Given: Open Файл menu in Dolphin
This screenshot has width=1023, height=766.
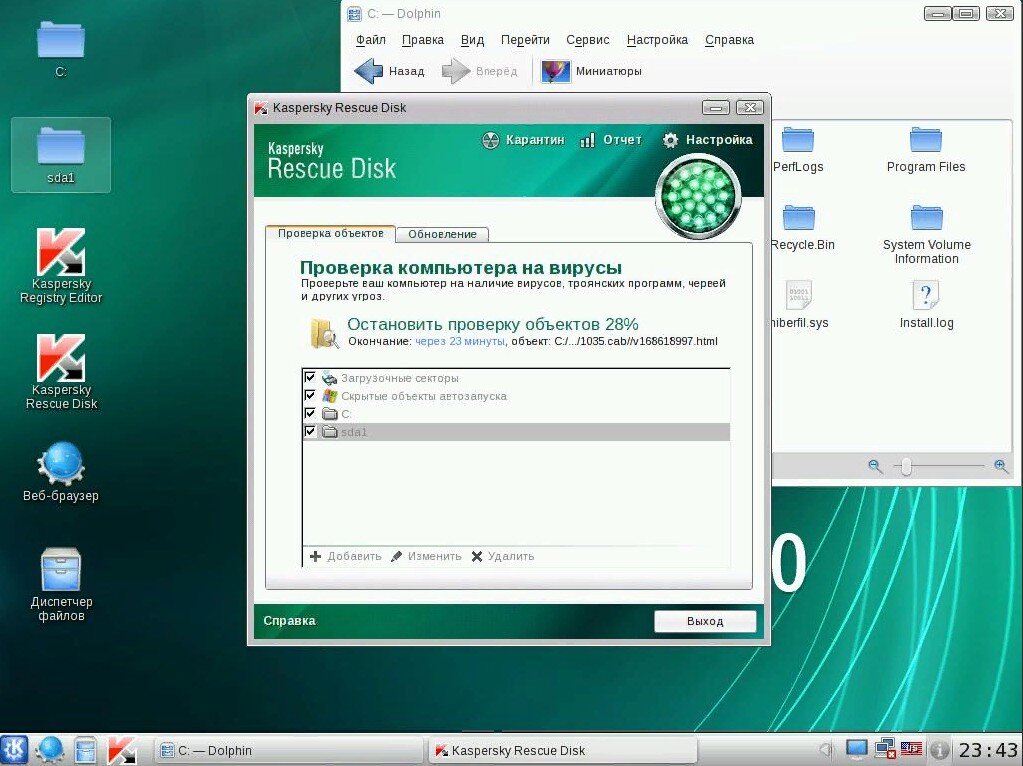Looking at the screenshot, I should [371, 40].
